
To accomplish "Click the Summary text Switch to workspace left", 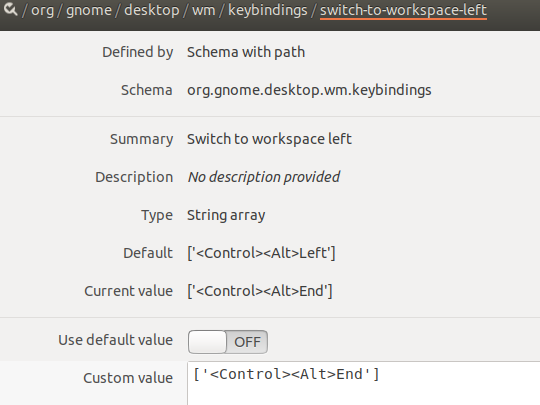I will coord(269,139).
